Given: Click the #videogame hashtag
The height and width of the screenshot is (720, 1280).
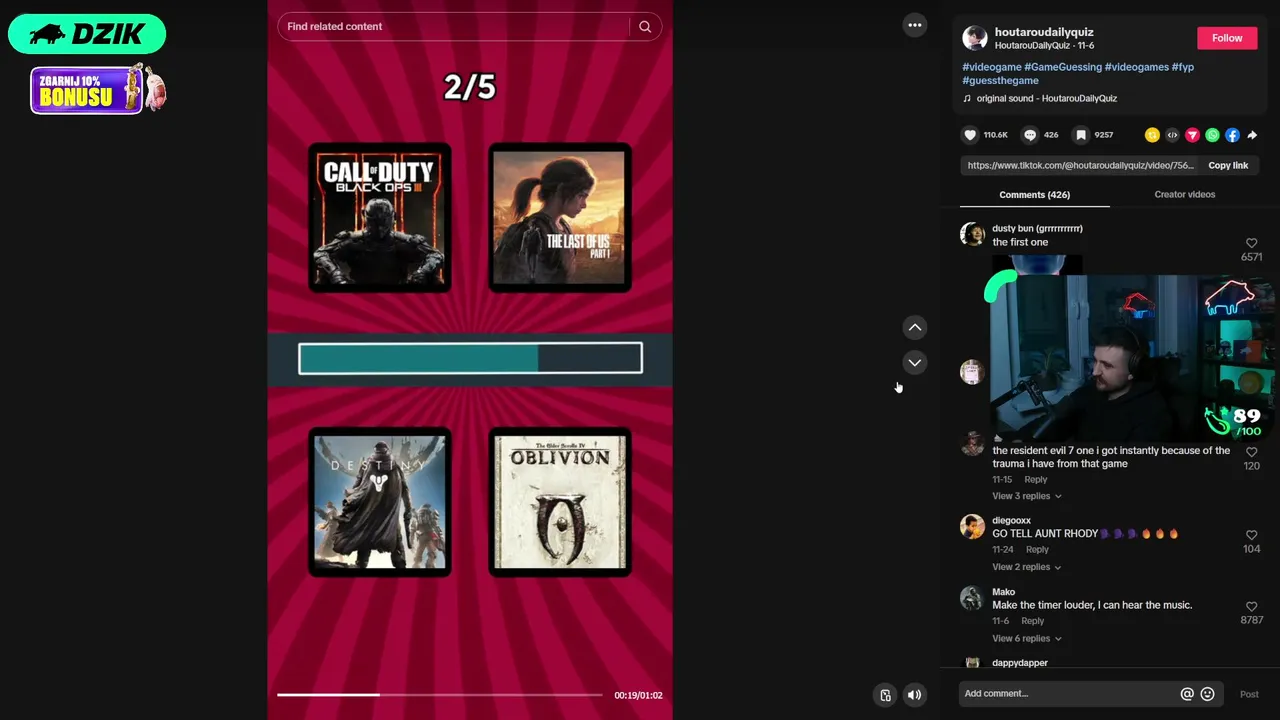Looking at the screenshot, I should (x=991, y=67).
